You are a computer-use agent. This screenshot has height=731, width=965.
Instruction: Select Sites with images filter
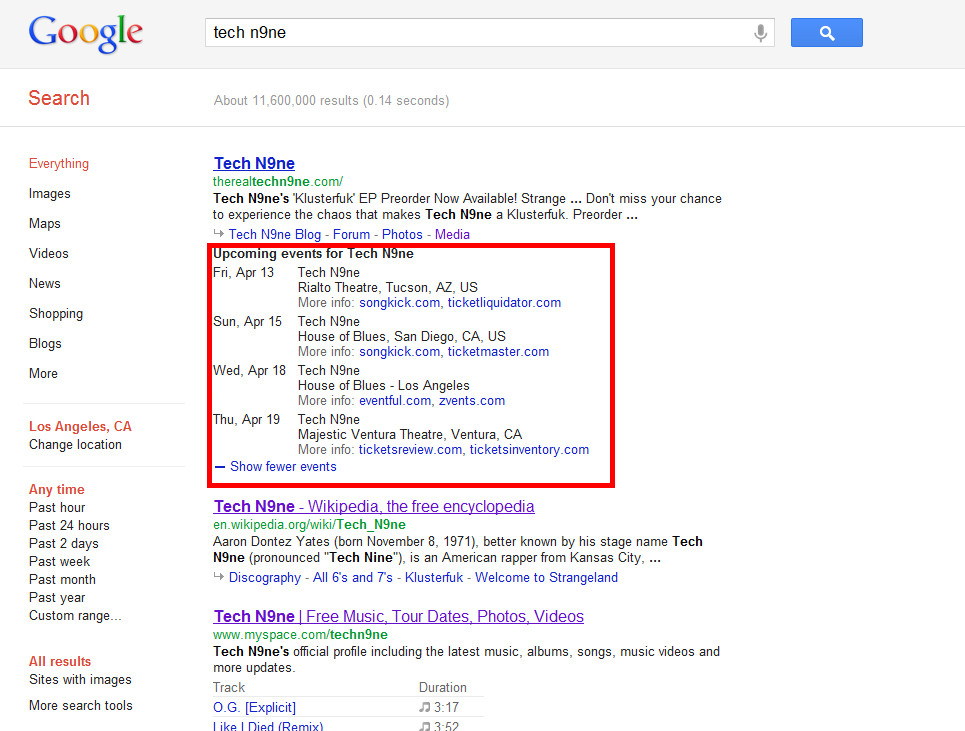click(x=80, y=679)
